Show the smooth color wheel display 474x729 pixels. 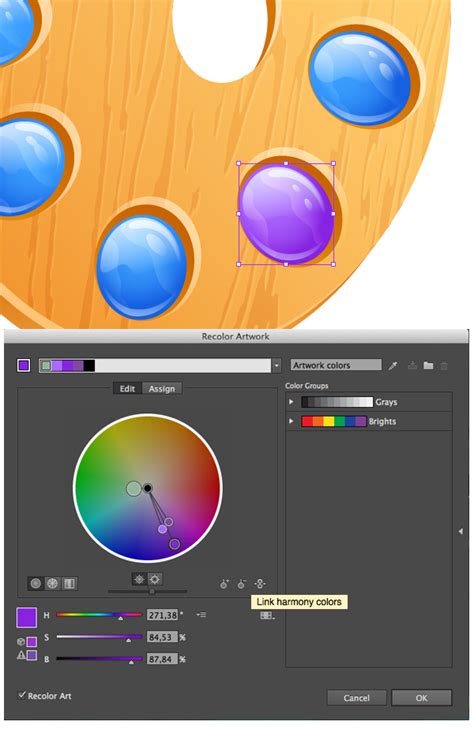(36, 583)
